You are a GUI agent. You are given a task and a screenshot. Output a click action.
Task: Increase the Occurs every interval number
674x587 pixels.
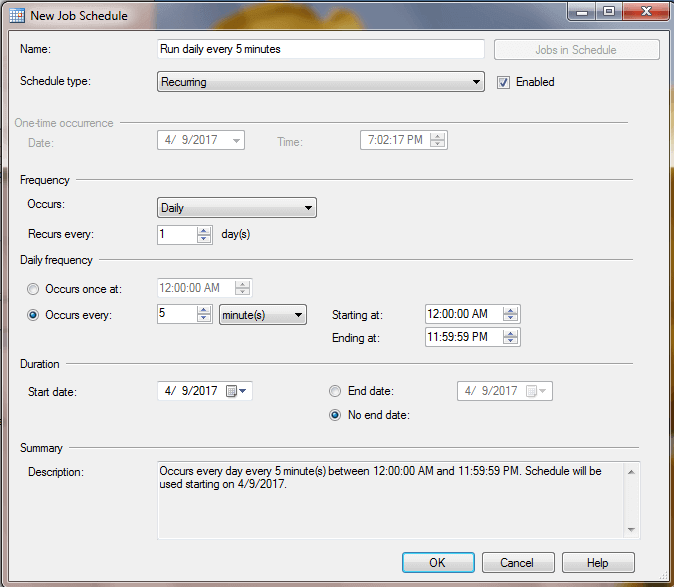204,310
